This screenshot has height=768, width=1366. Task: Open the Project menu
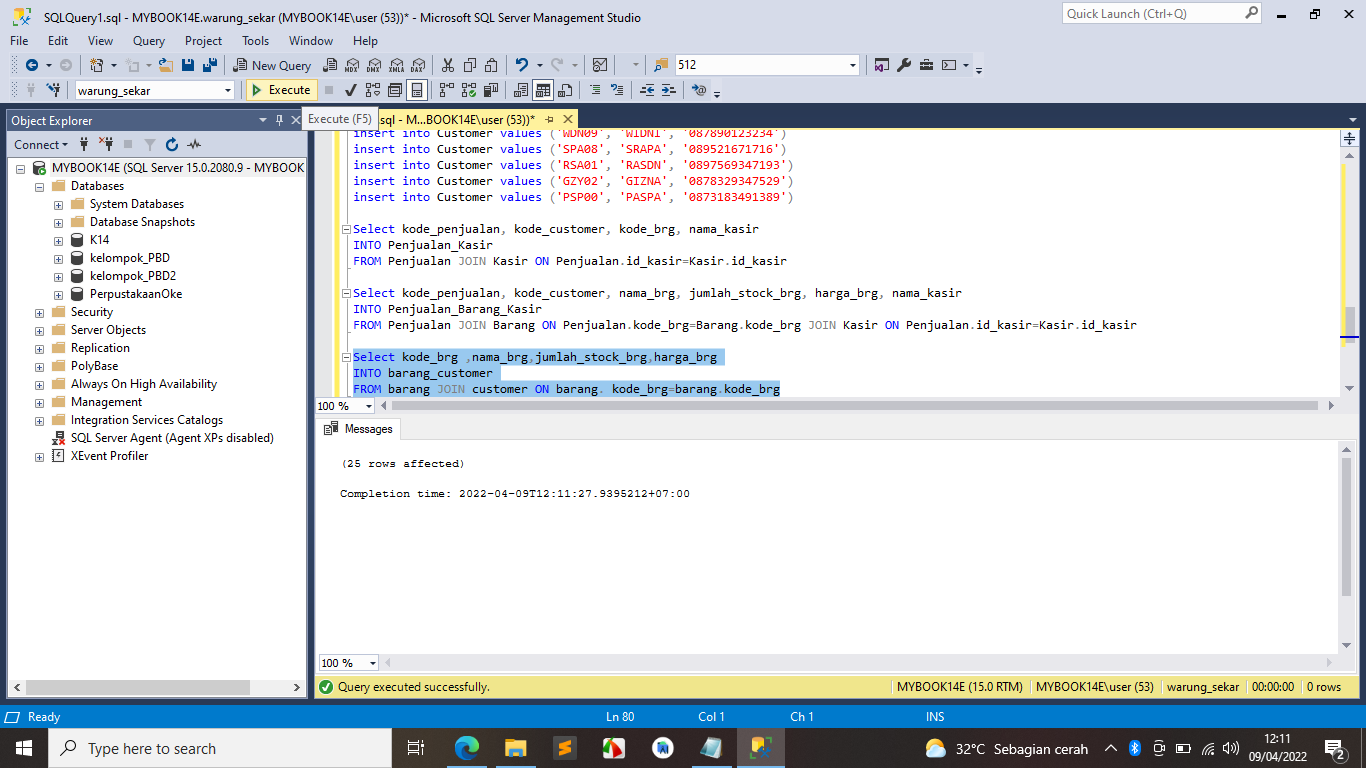(x=203, y=41)
